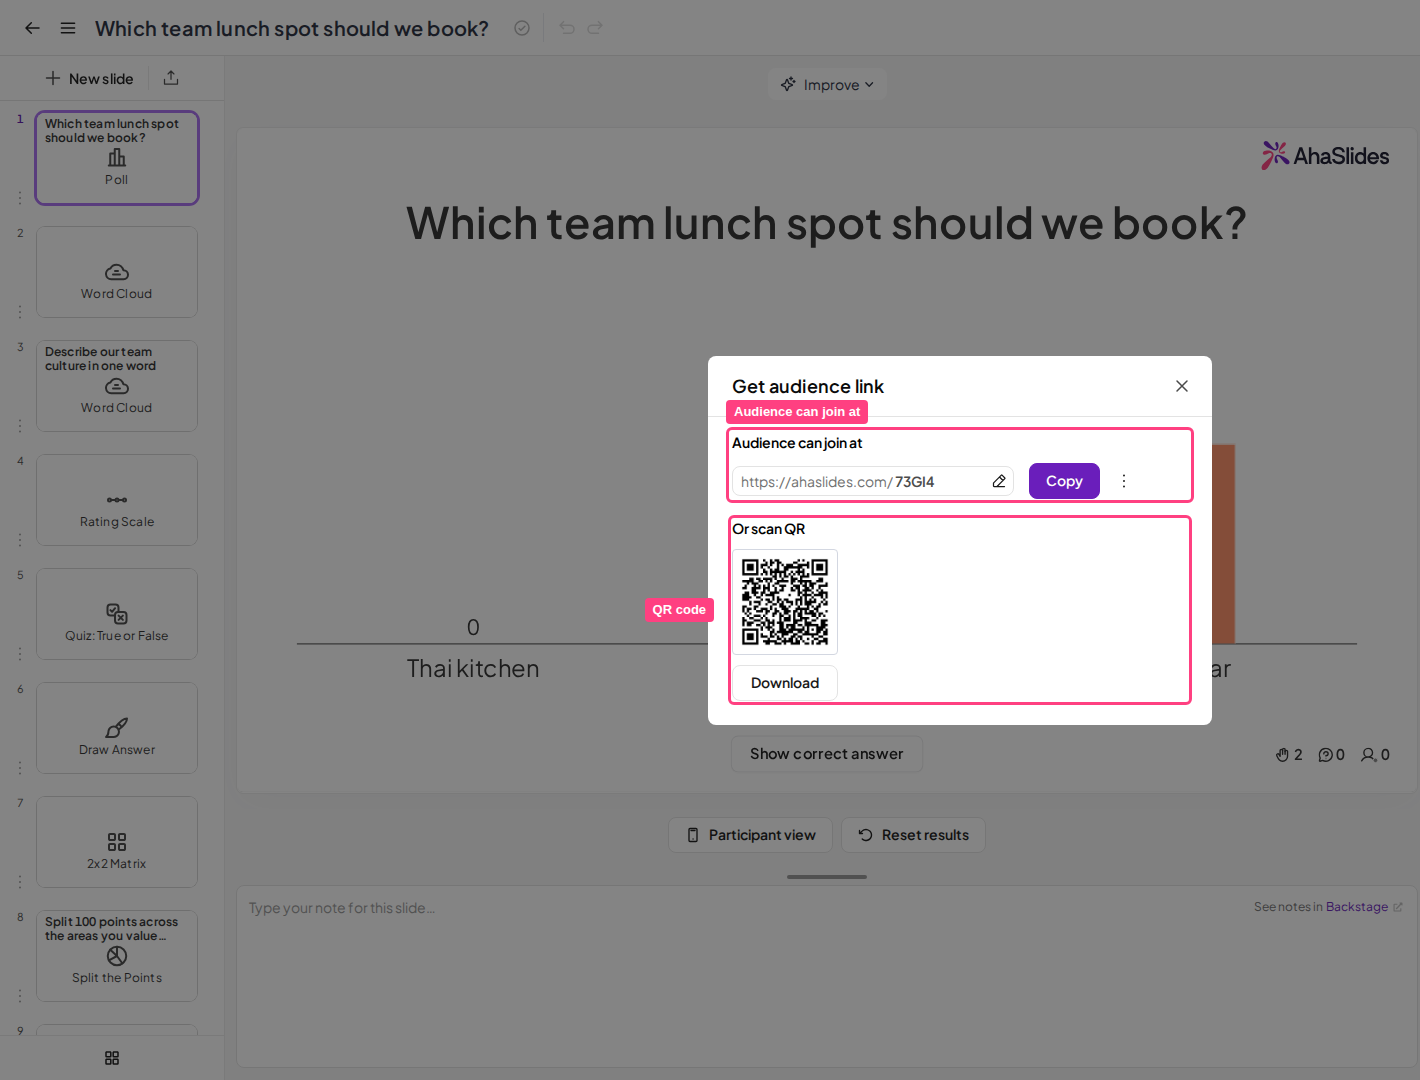1420x1080 pixels.
Task: Click the redo arrow icon
Action: [595, 28]
